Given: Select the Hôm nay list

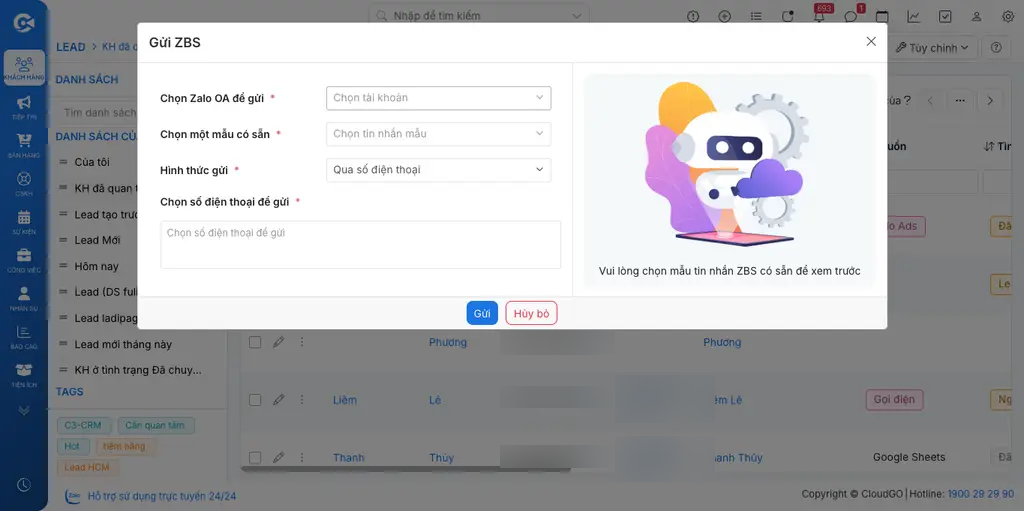Looking at the screenshot, I should [x=96, y=266].
